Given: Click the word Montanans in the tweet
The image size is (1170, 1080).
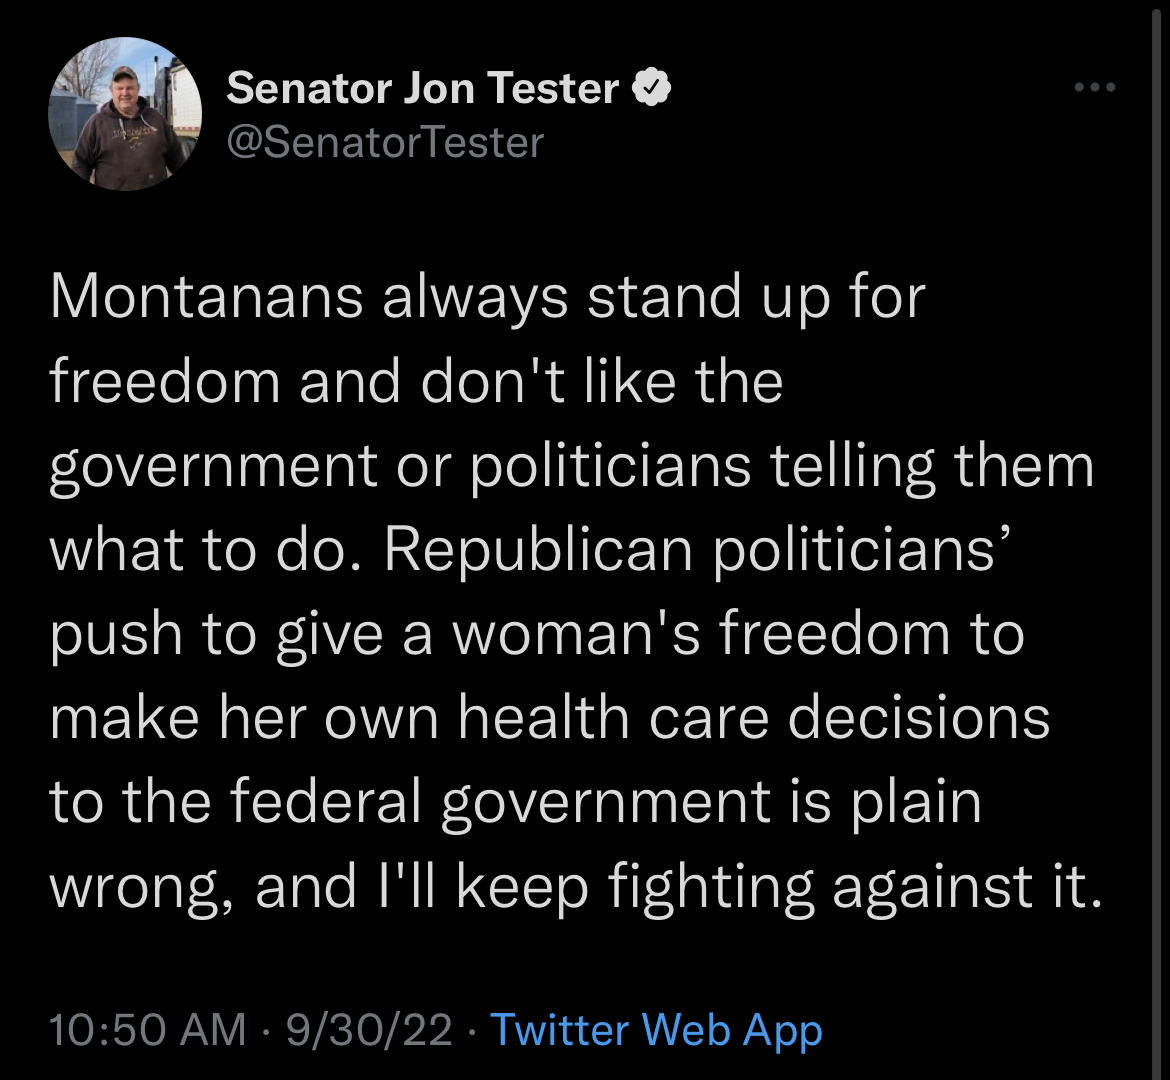Looking at the screenshot, I should pyautogui.click(x=207, y=296).
